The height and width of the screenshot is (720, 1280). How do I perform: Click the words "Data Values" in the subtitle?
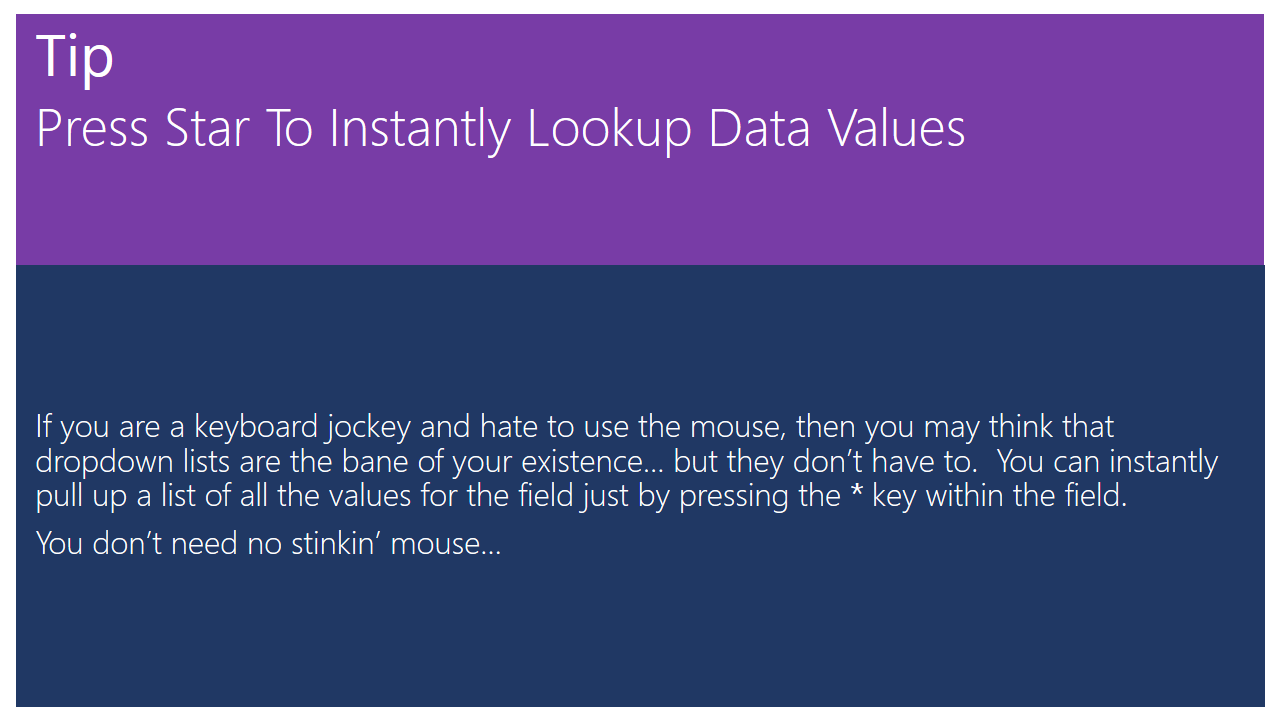837,129
